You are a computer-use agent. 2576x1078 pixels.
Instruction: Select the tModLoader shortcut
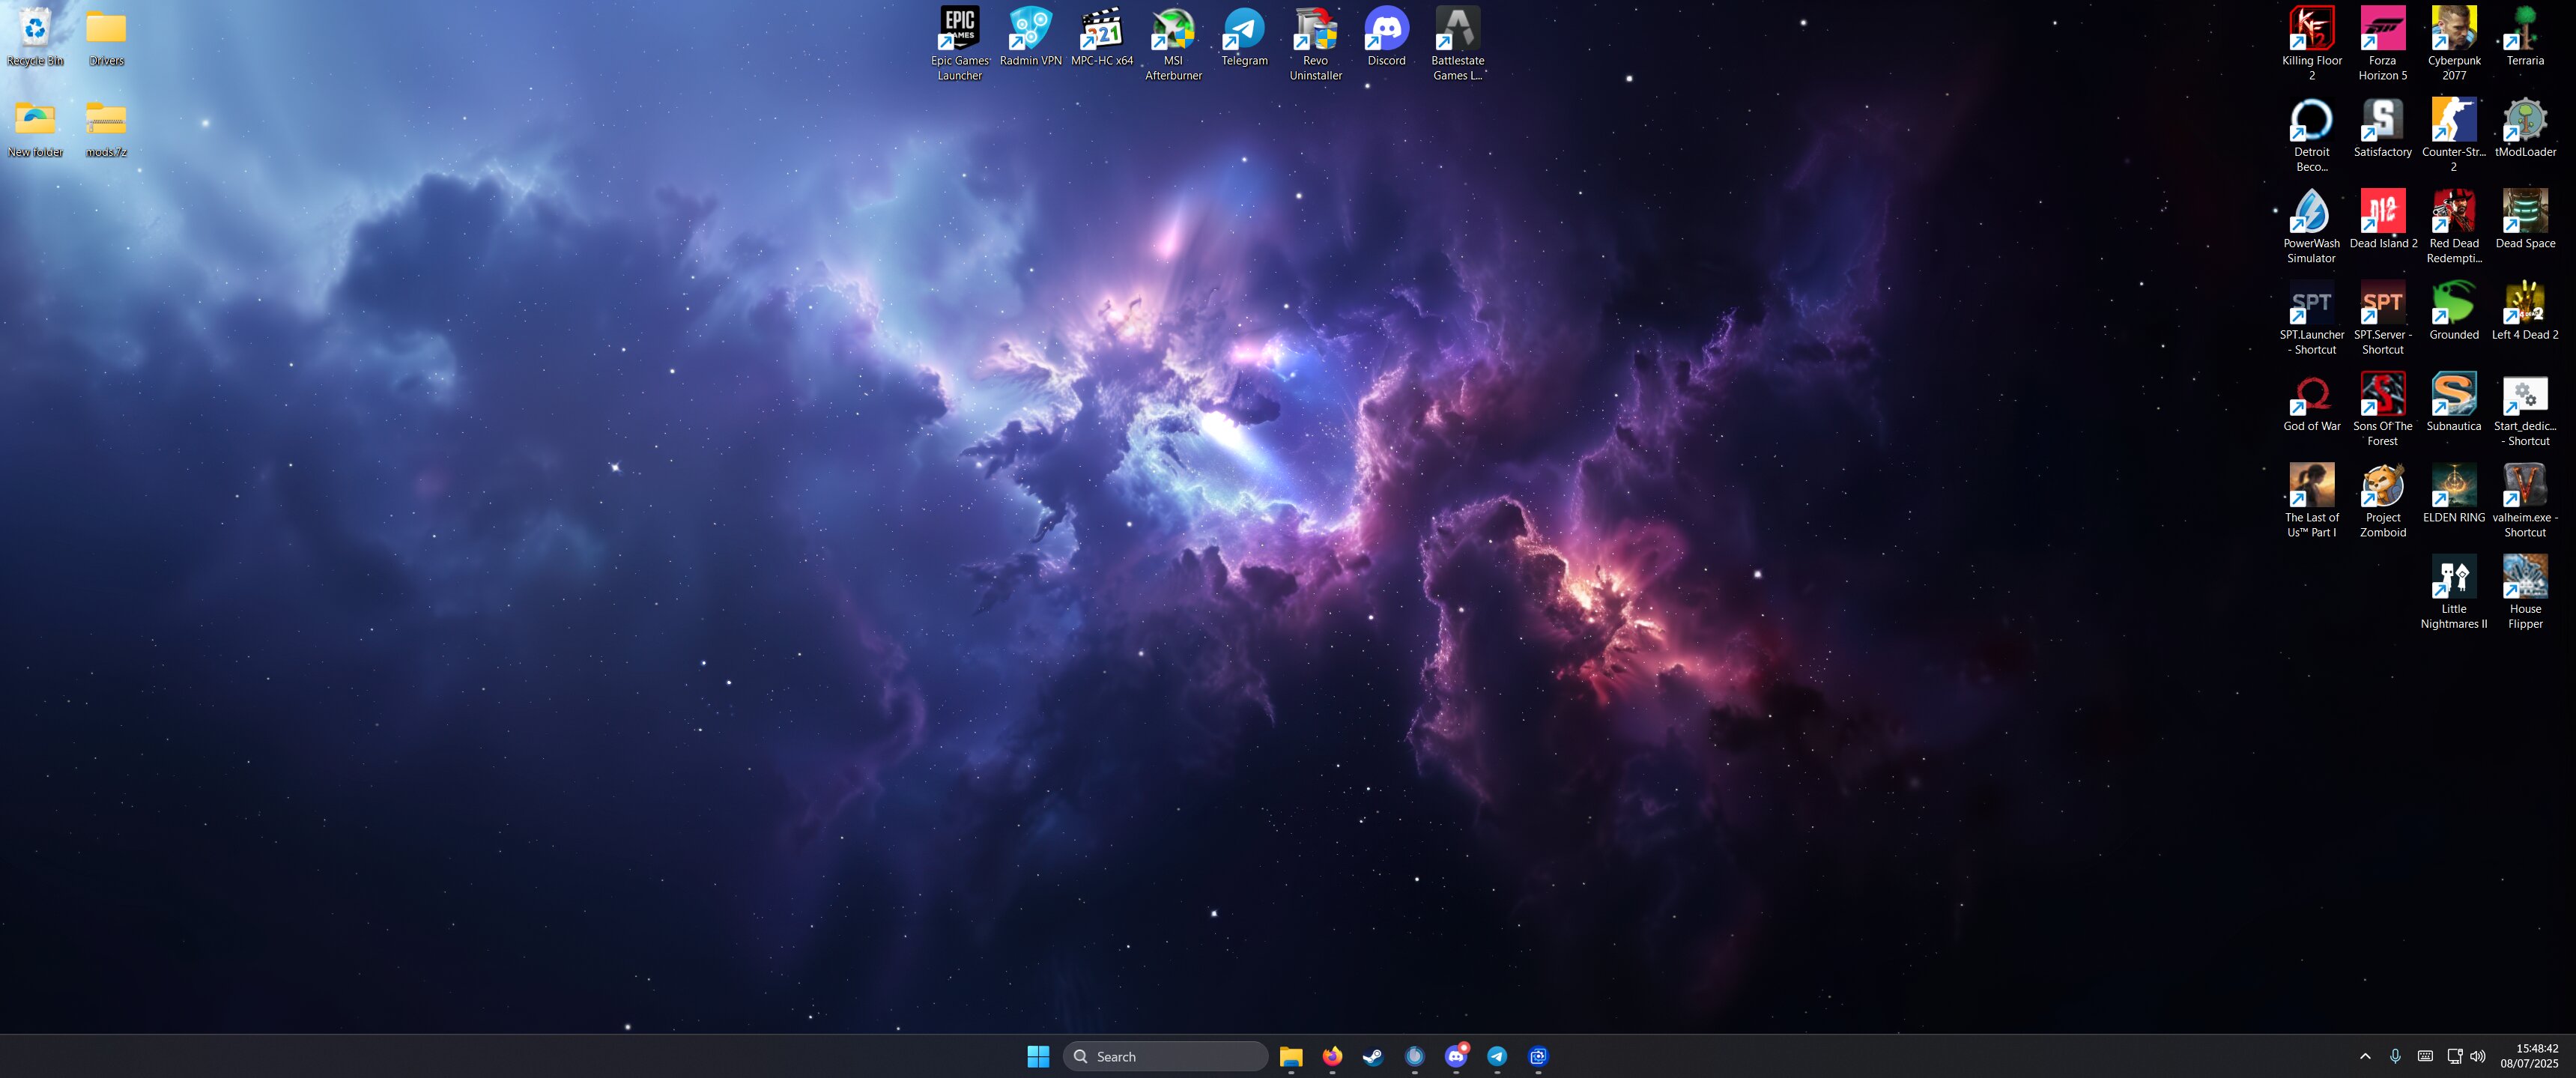coord(2524,128)
